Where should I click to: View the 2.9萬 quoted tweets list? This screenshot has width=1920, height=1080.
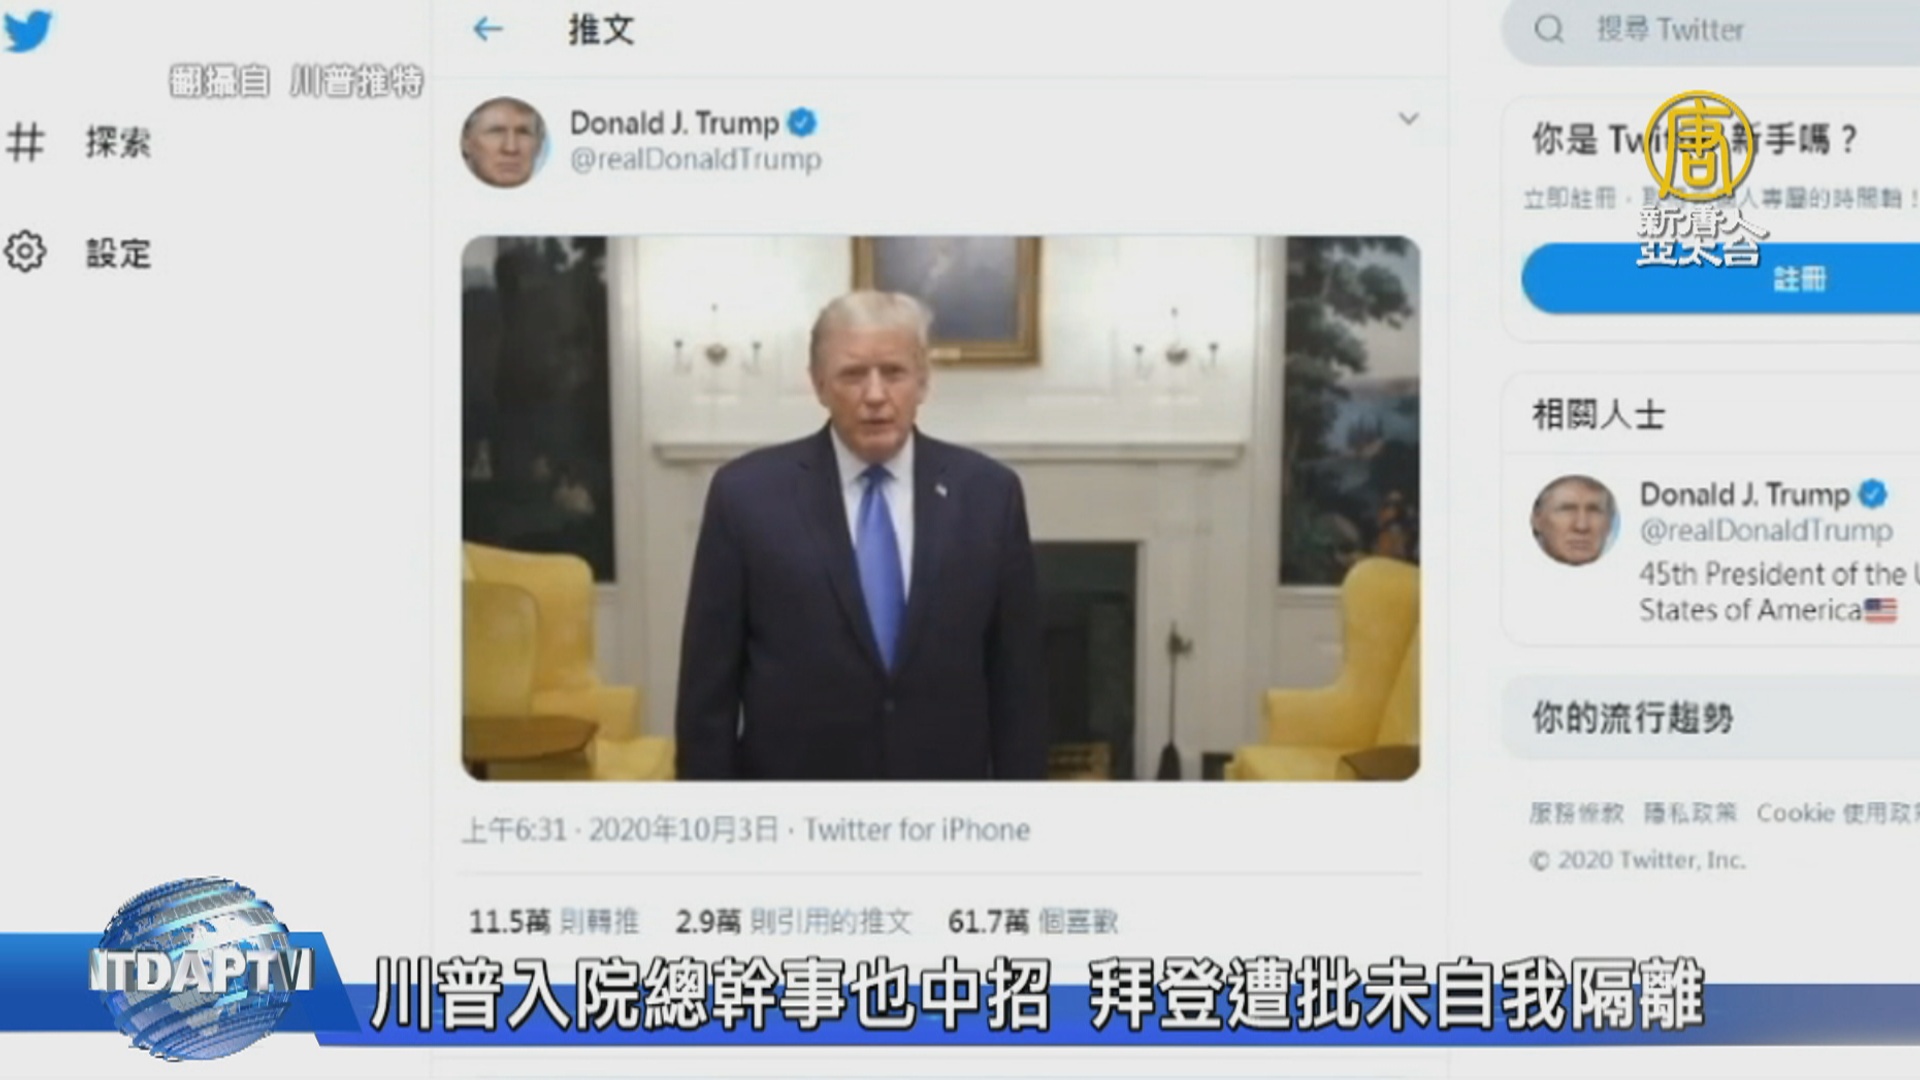click(793, 921)
